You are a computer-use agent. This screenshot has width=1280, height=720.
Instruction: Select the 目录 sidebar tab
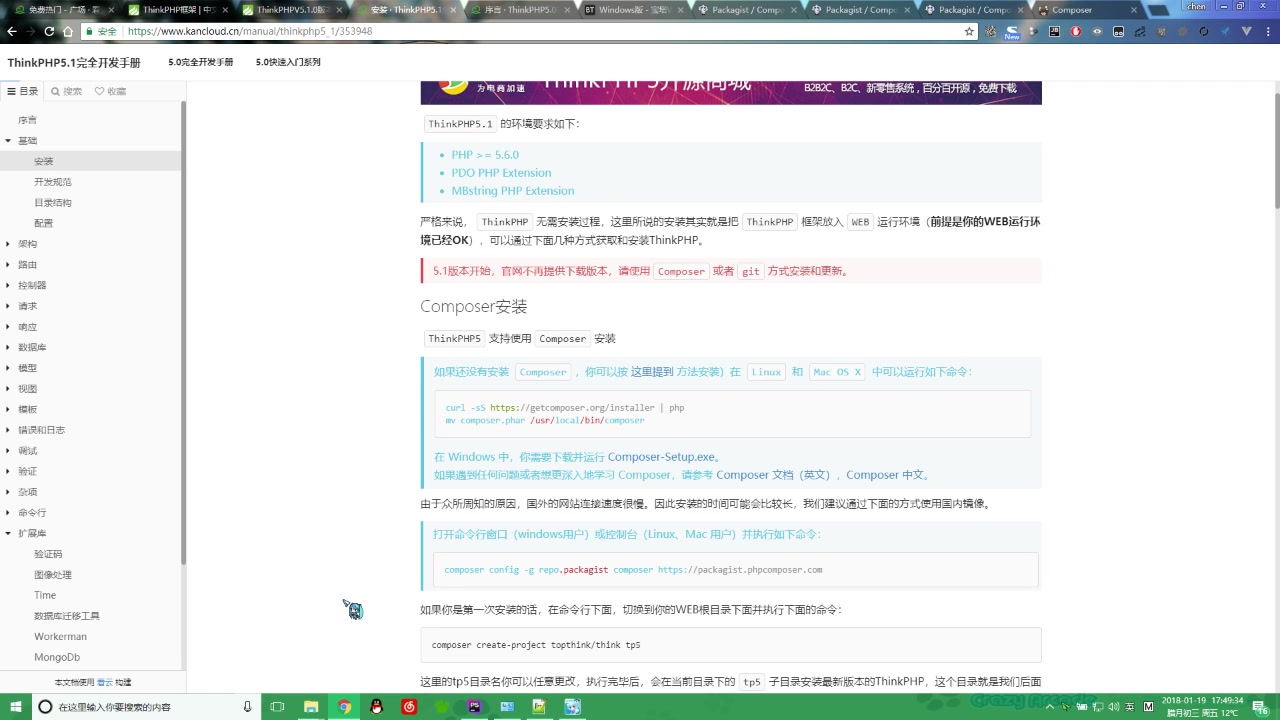point(23,91)
